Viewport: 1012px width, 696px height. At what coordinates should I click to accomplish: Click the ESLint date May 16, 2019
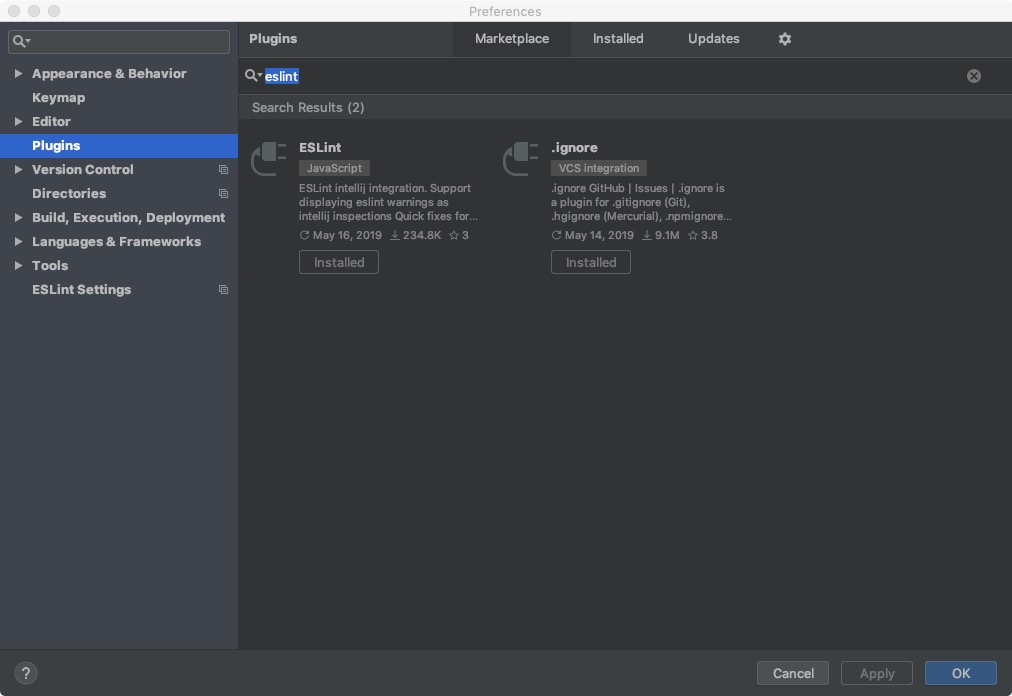347,236
